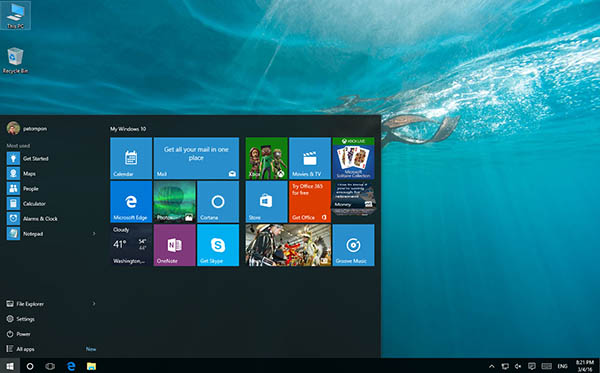Open touch keyboard tray icon
The width and height of the screenshot is (600, 373).
(x=546, y=366)
